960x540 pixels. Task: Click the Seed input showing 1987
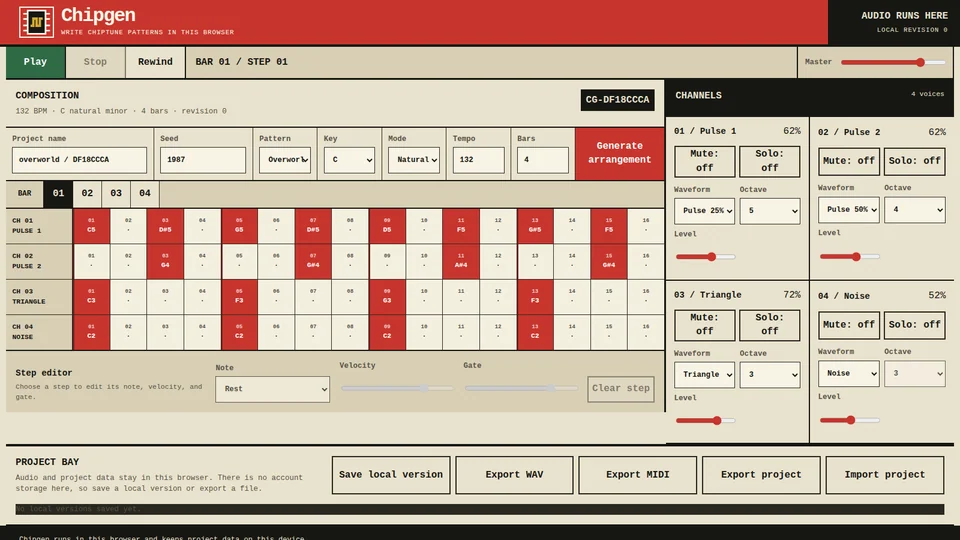click(203, 160)
